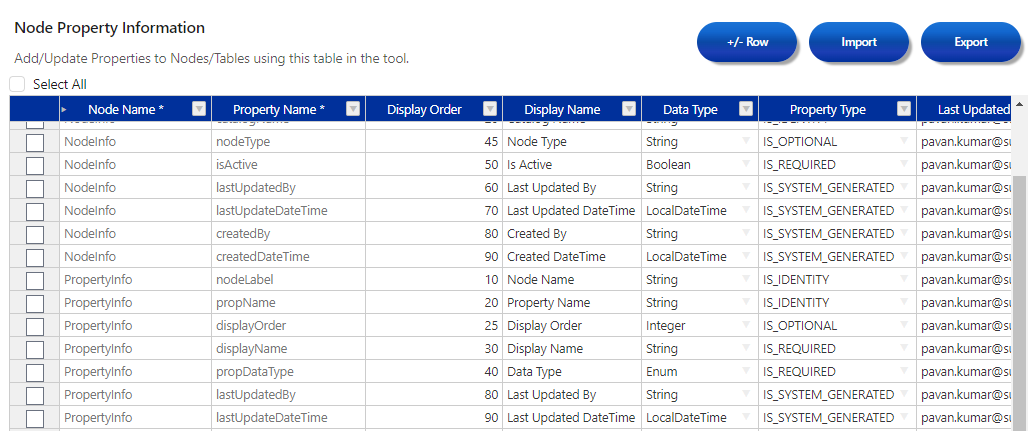Click display order value 40

pyautogui.click(x=434, y=372)
